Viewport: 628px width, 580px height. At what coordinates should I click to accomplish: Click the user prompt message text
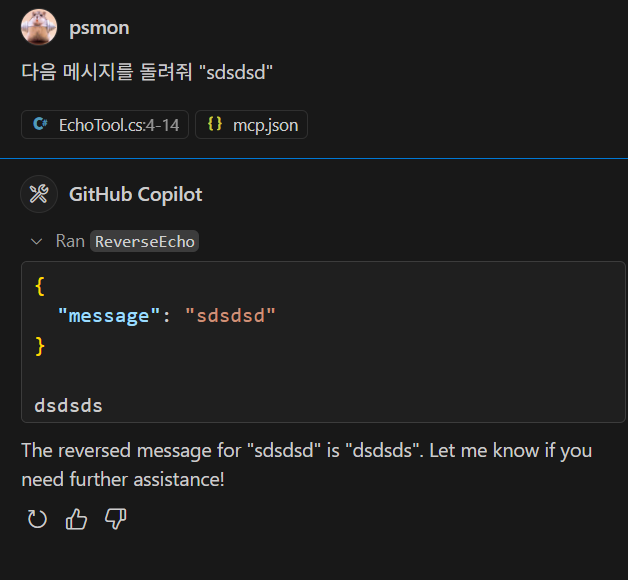[147, 73]
